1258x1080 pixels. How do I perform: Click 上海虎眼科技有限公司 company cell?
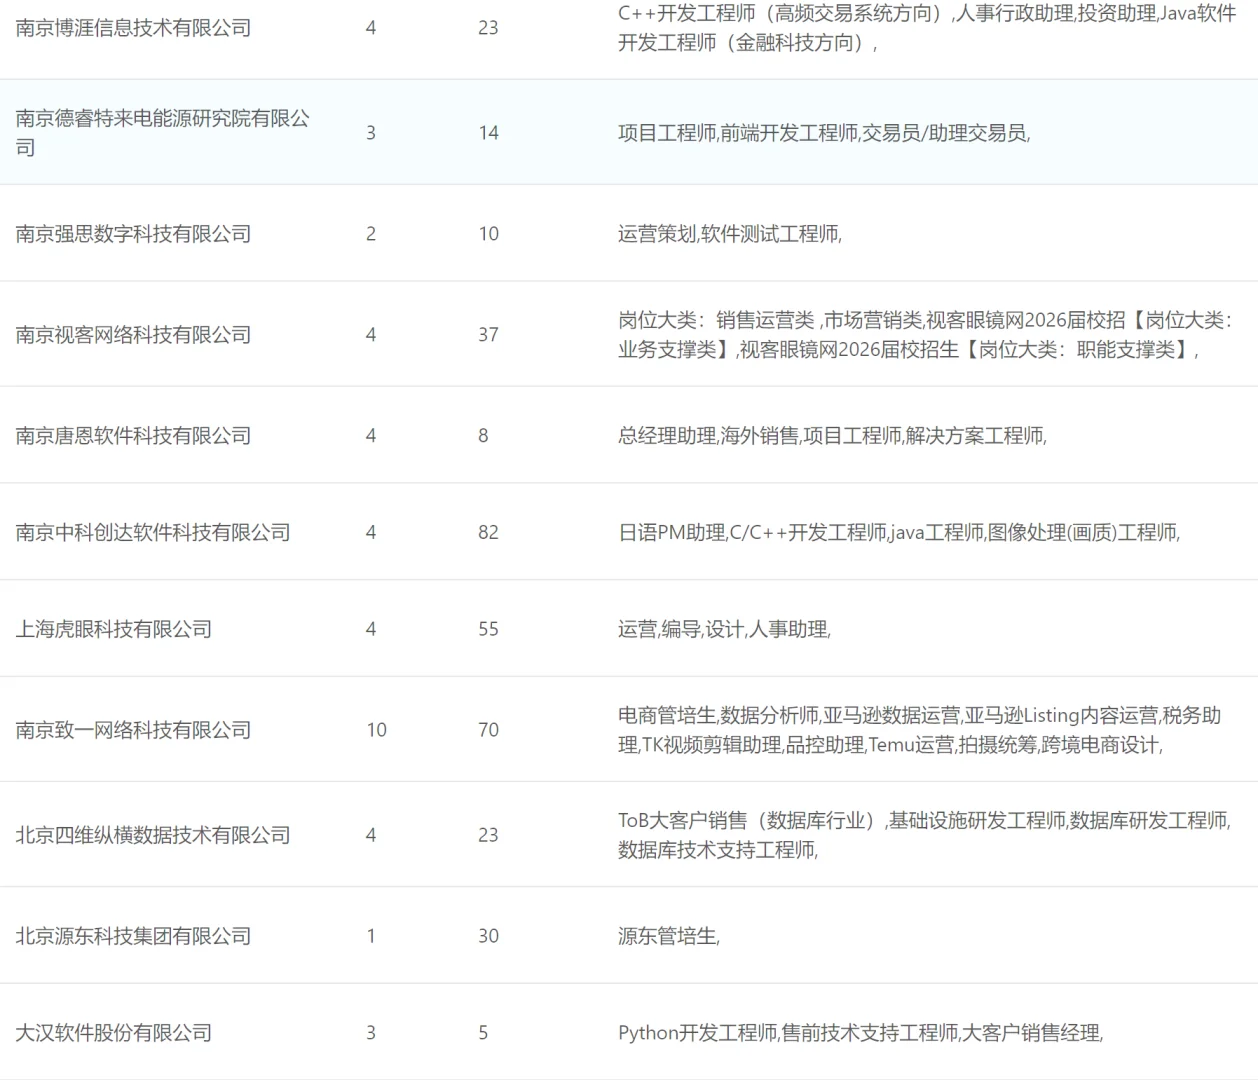(x=114, y=629)
